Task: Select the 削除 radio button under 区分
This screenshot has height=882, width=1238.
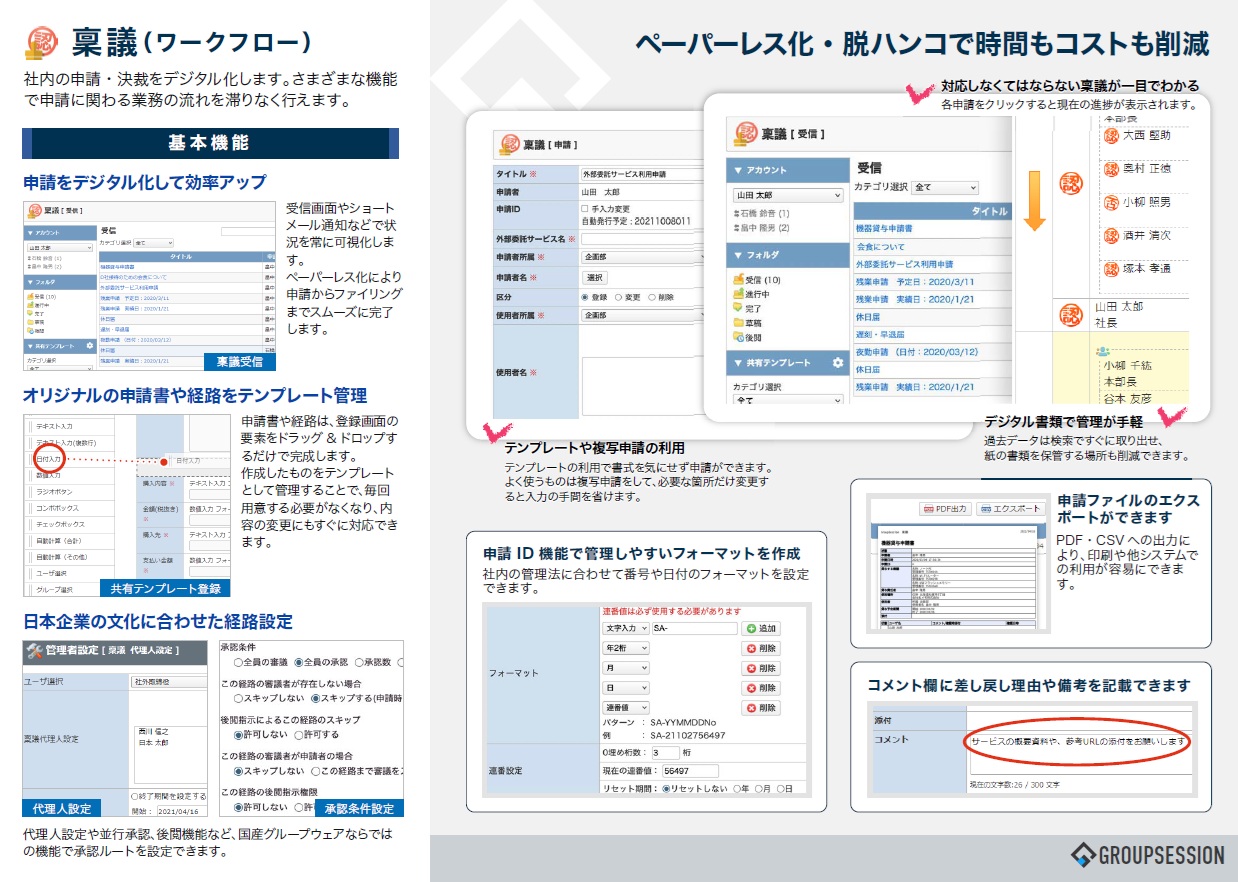Action: [653, 297]
